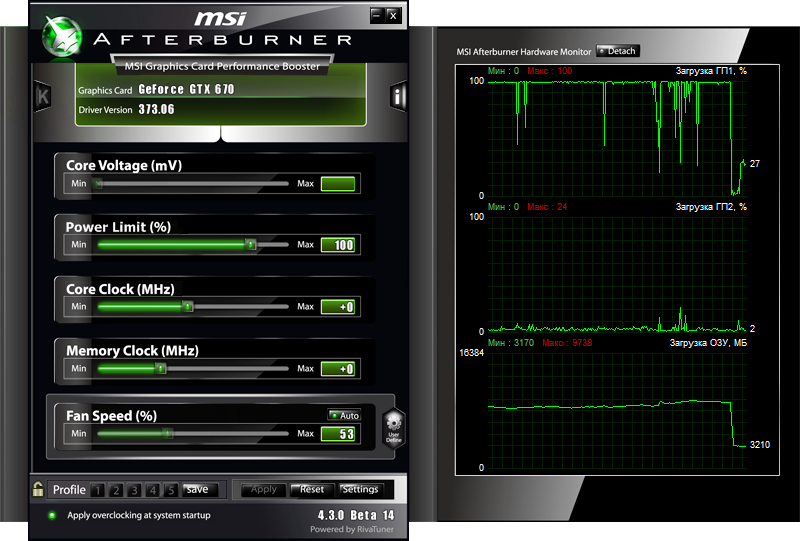Open the Settings button
The height and width of the screenshot is (541, 800).
tap(360, 490)
